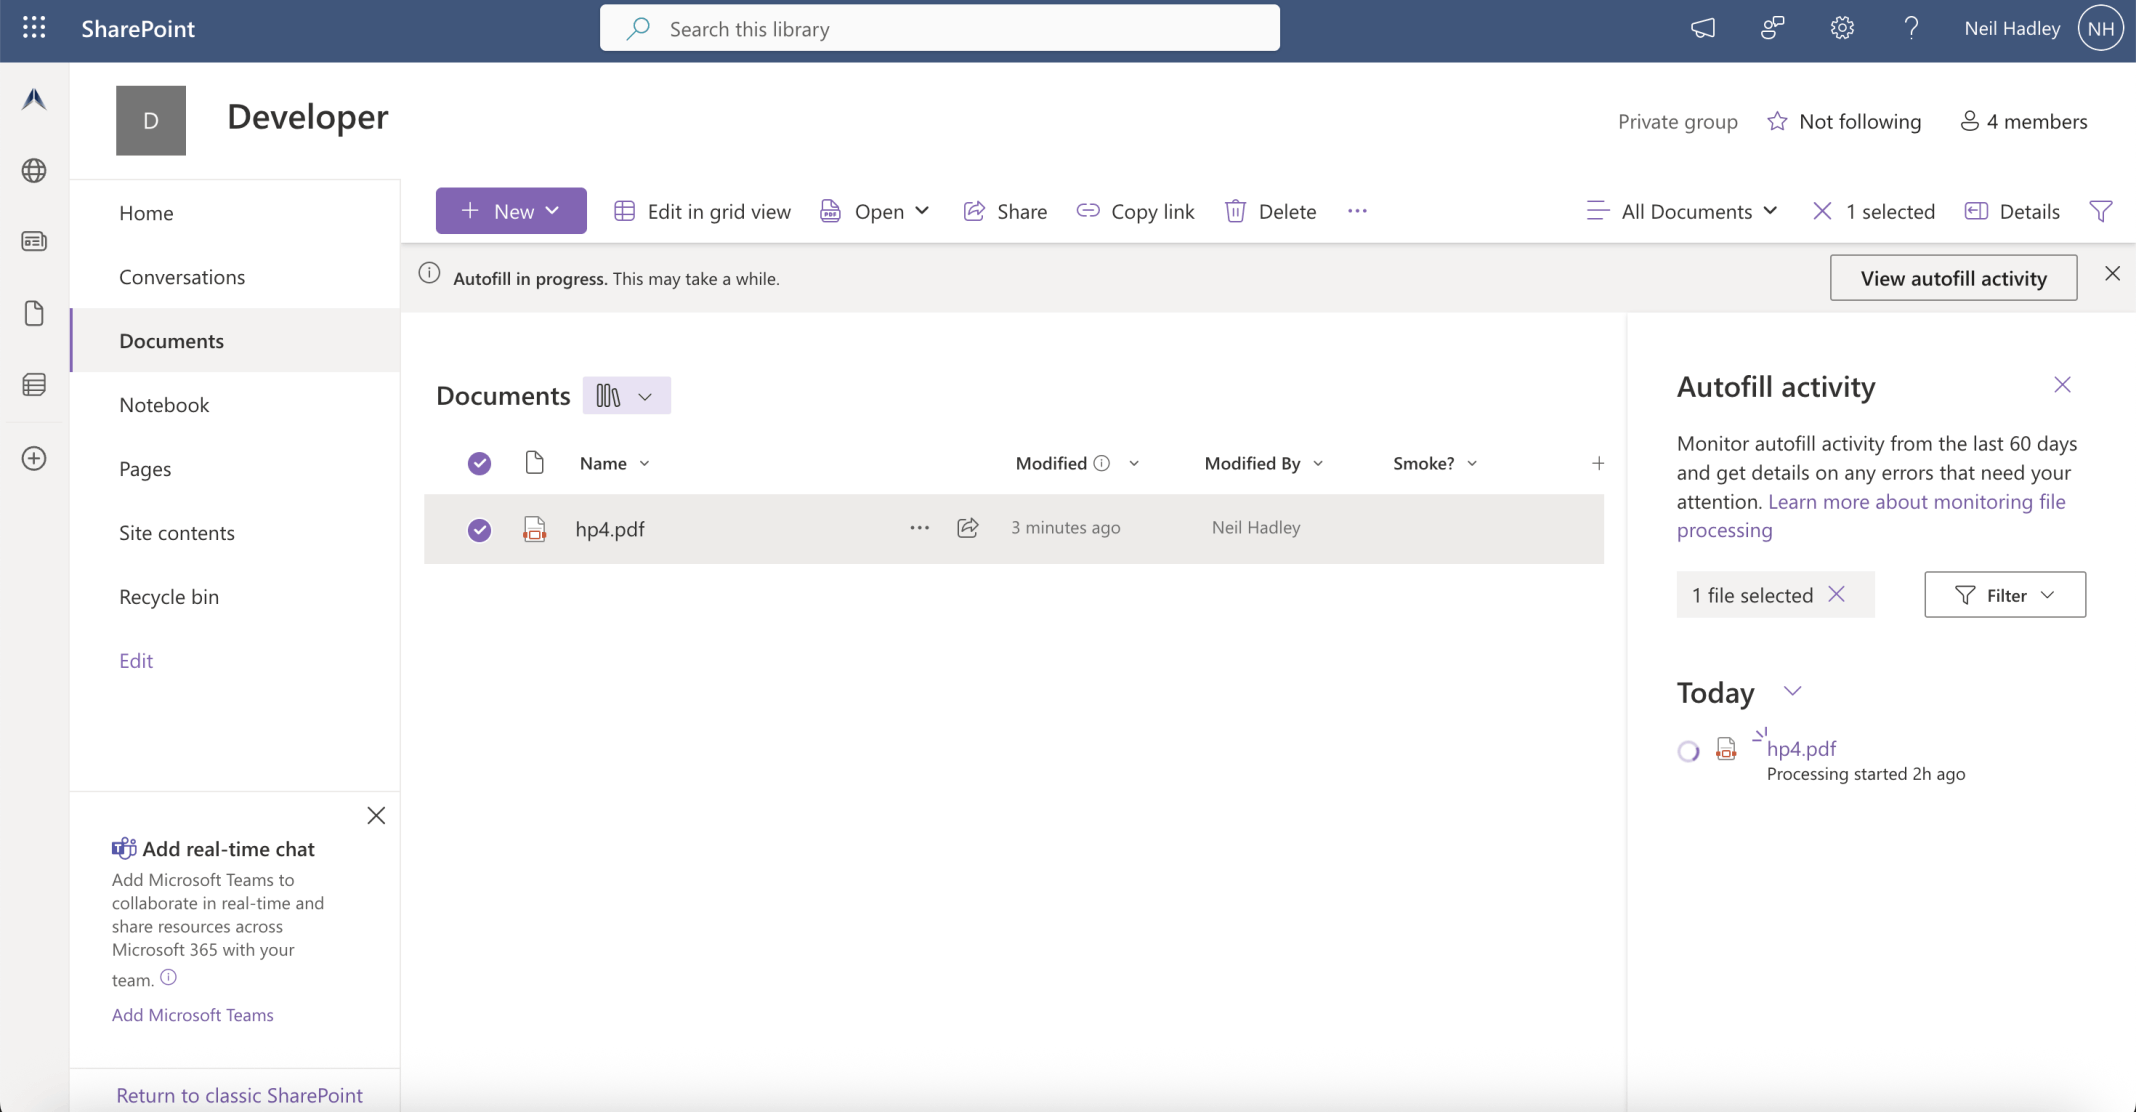Click the share icon beside hp4.pdf
This screenshot has height=1112, width=2136.
[967, 528]
